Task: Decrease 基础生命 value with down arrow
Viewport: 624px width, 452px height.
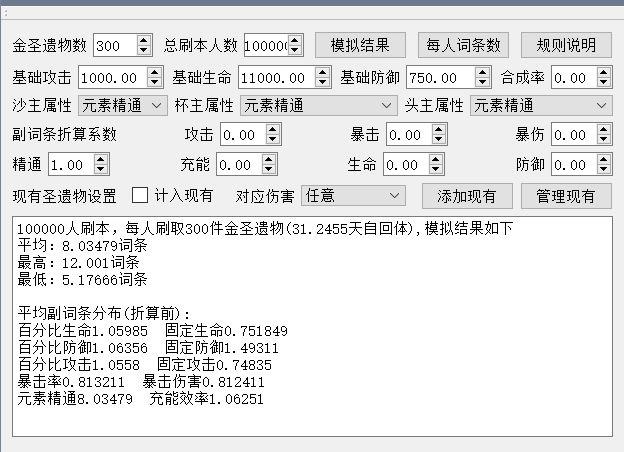Action: pos(322,82)
